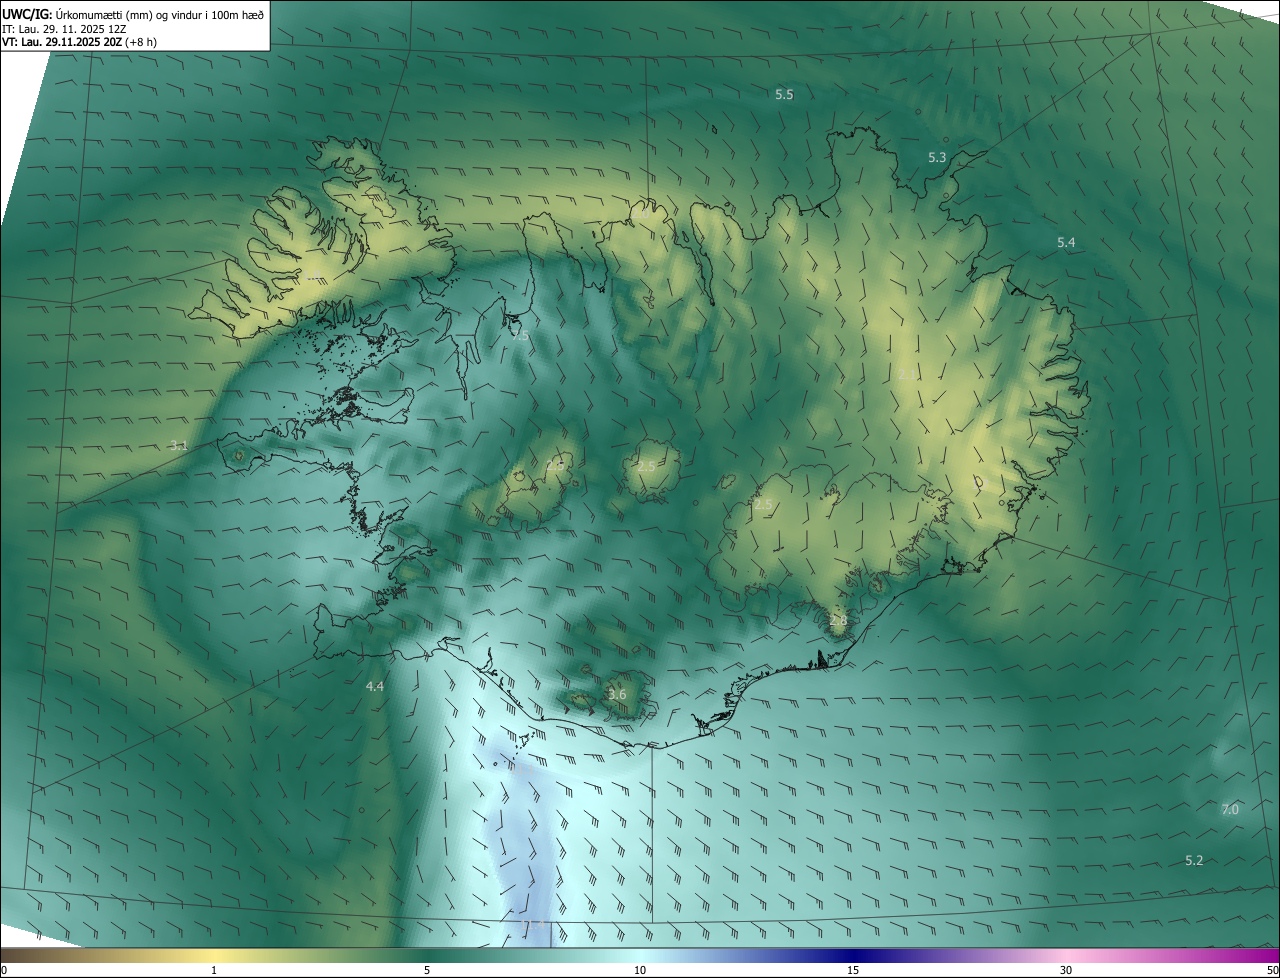The height and width of the screenshot is (978, 1280).
Task: Click the 2.1 value label in the northeast highlands
Action: (x=906, y=374)
